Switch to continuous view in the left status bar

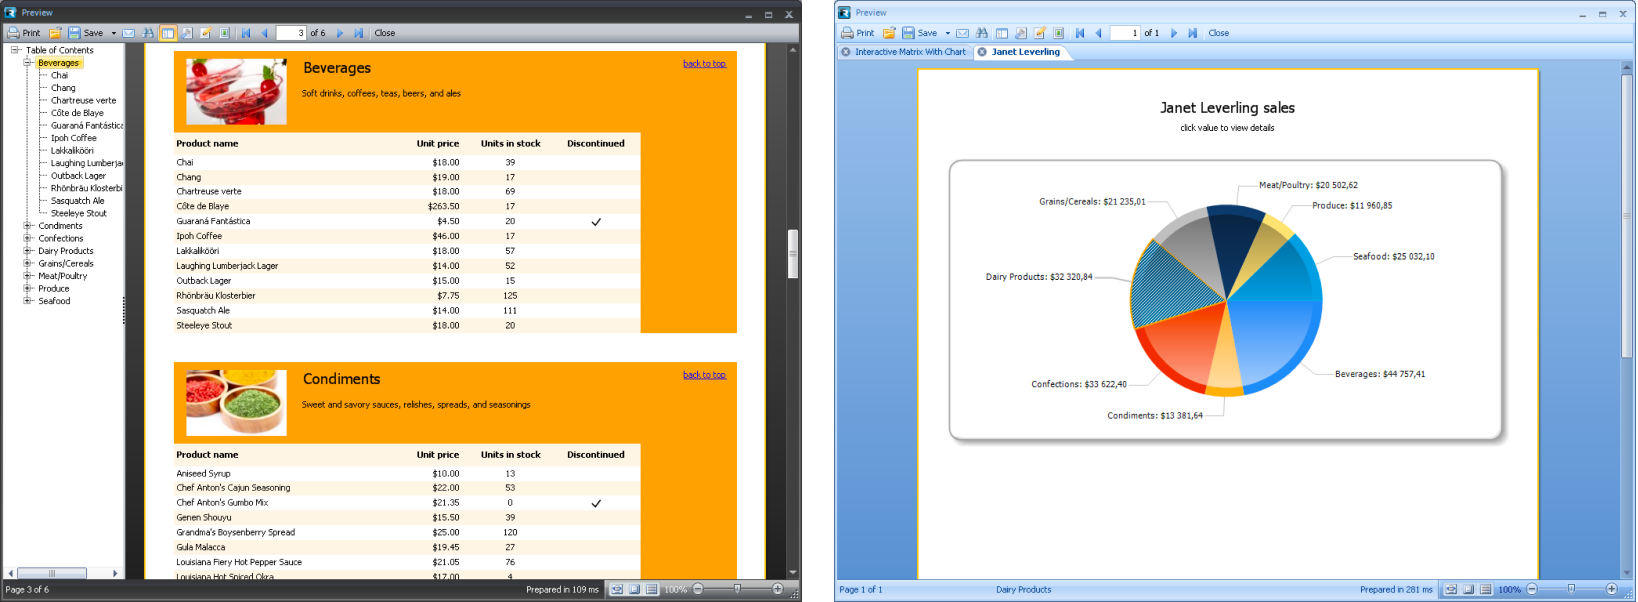point(652,589)
